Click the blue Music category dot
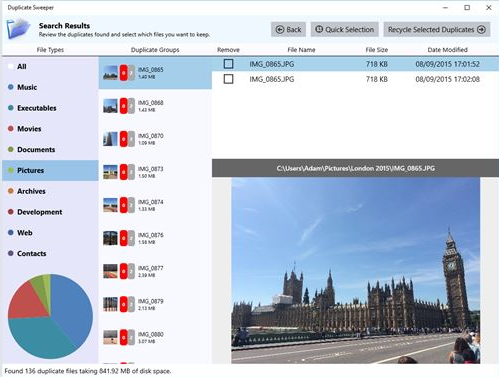The width and height of the screenshot is (499, 377). [11, 87]
